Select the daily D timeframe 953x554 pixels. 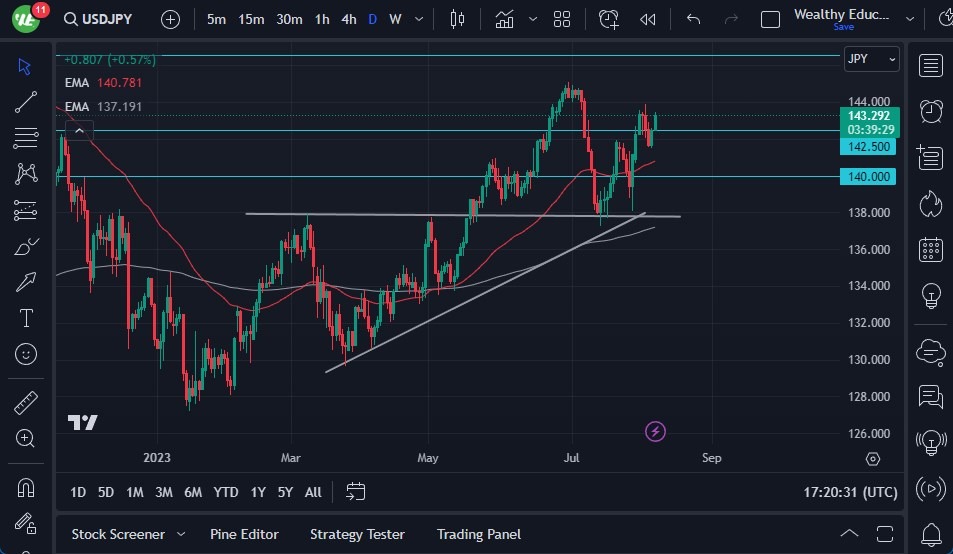[373, 19]
